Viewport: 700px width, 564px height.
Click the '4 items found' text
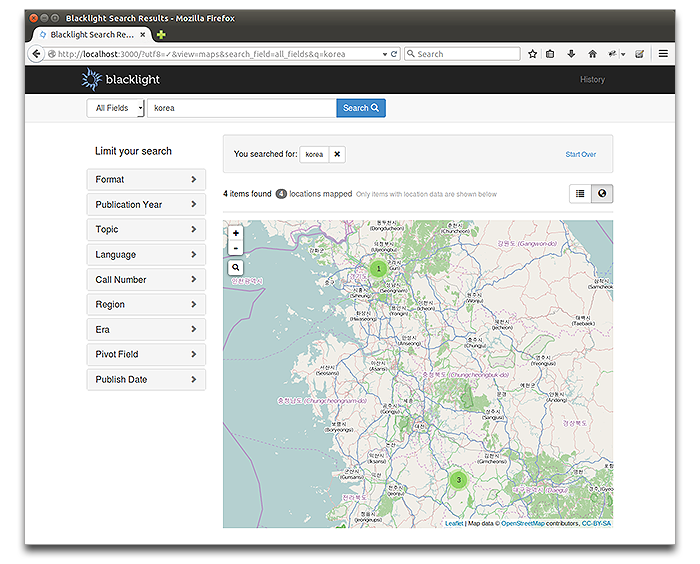(247, 194)
